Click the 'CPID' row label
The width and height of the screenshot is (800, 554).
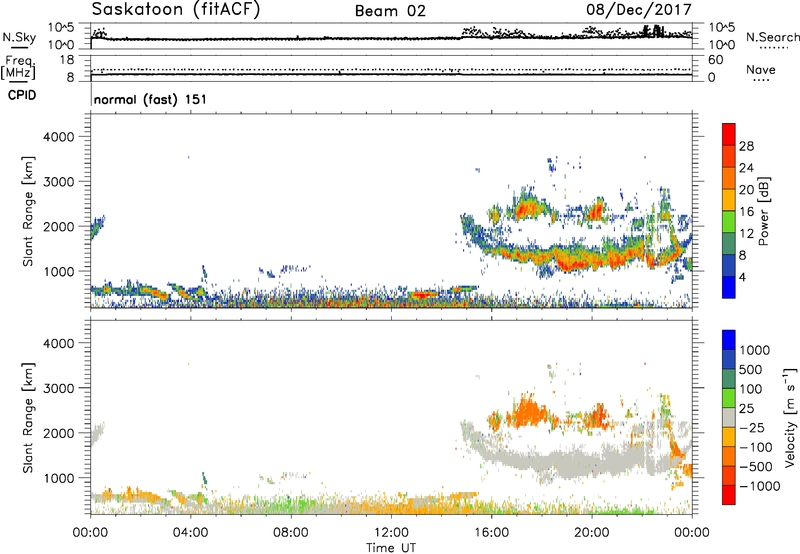coord(22,95)
